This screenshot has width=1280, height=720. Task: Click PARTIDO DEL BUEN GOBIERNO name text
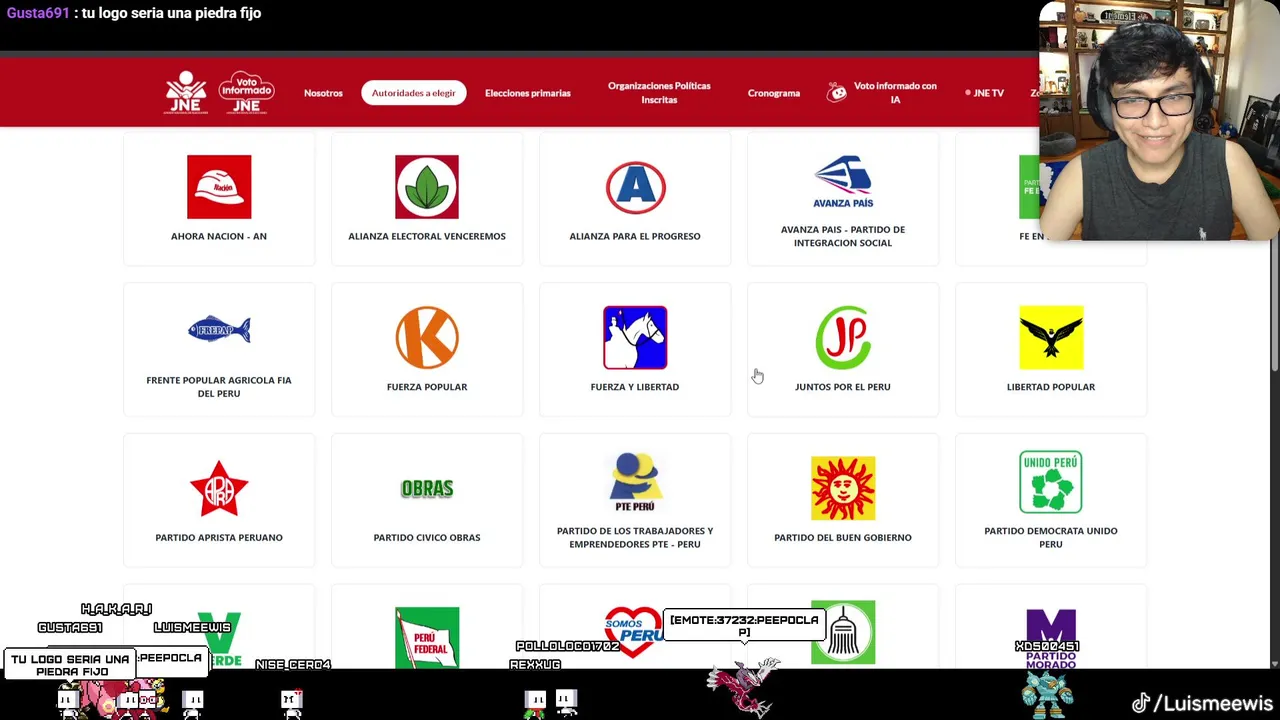(x=843, y=538)
